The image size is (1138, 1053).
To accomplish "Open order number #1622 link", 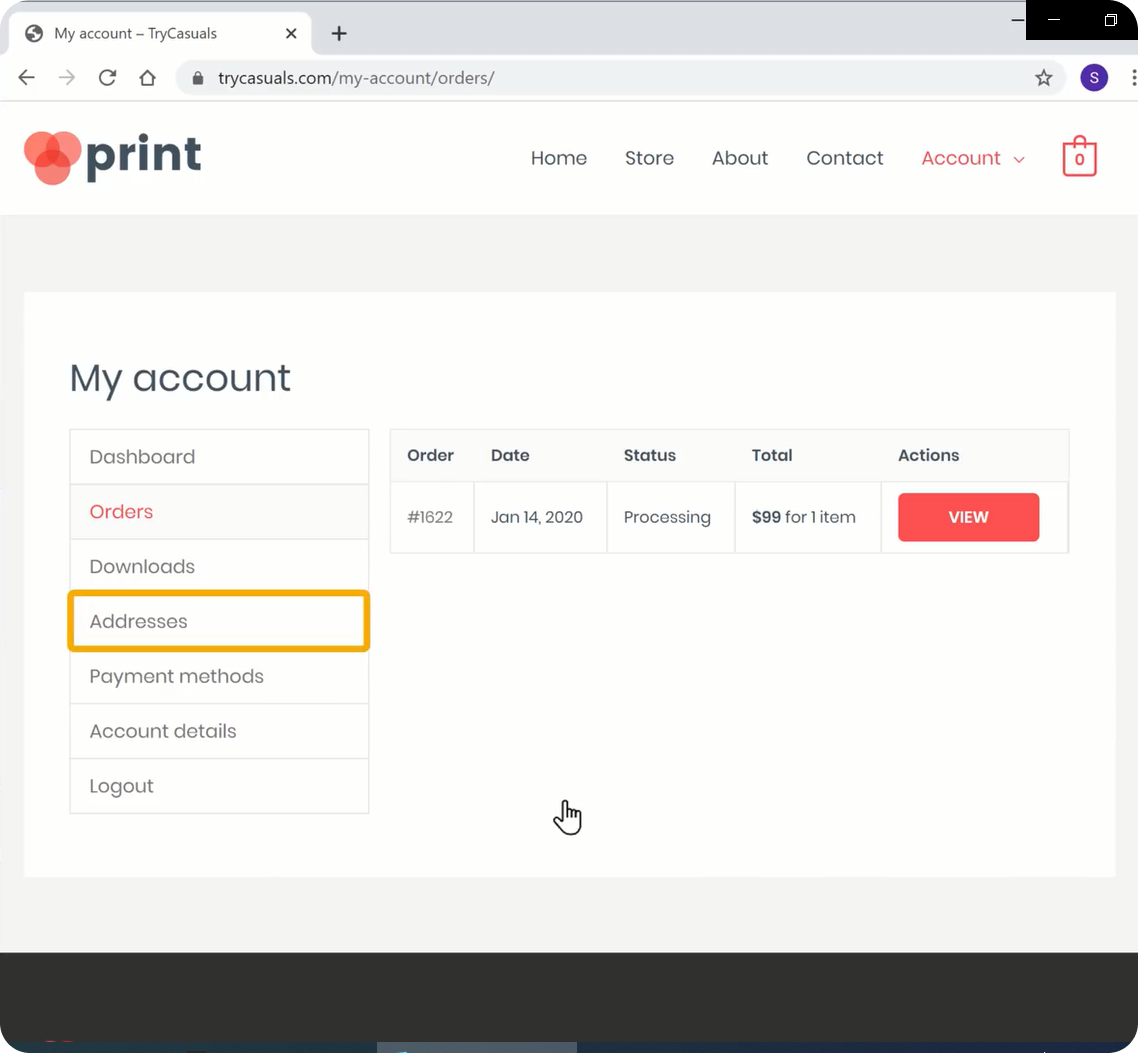I will (x=430, y=517).
